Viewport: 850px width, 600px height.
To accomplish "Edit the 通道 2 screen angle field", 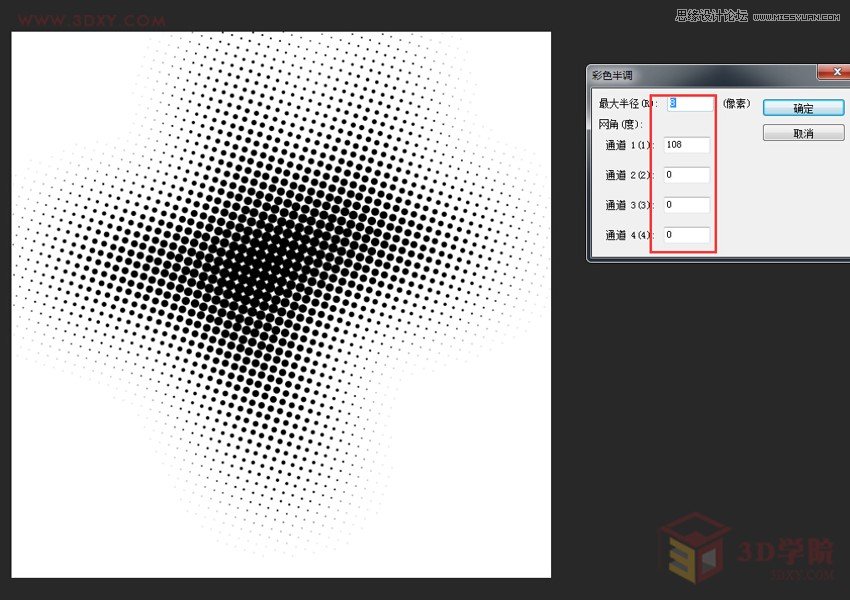I will 686,175.
